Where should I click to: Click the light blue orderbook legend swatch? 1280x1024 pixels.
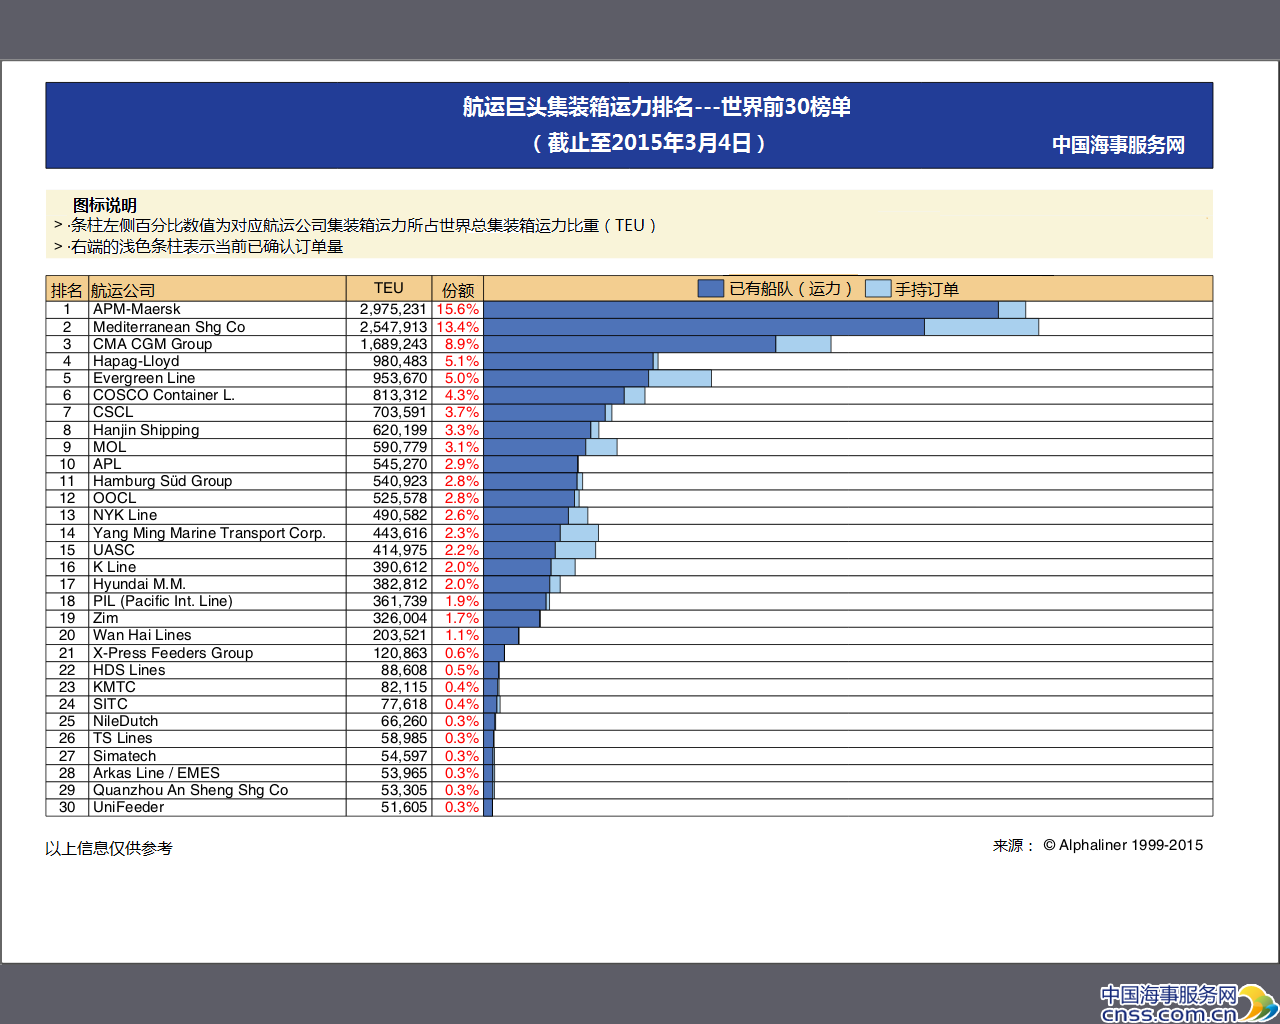pos(877,288)
